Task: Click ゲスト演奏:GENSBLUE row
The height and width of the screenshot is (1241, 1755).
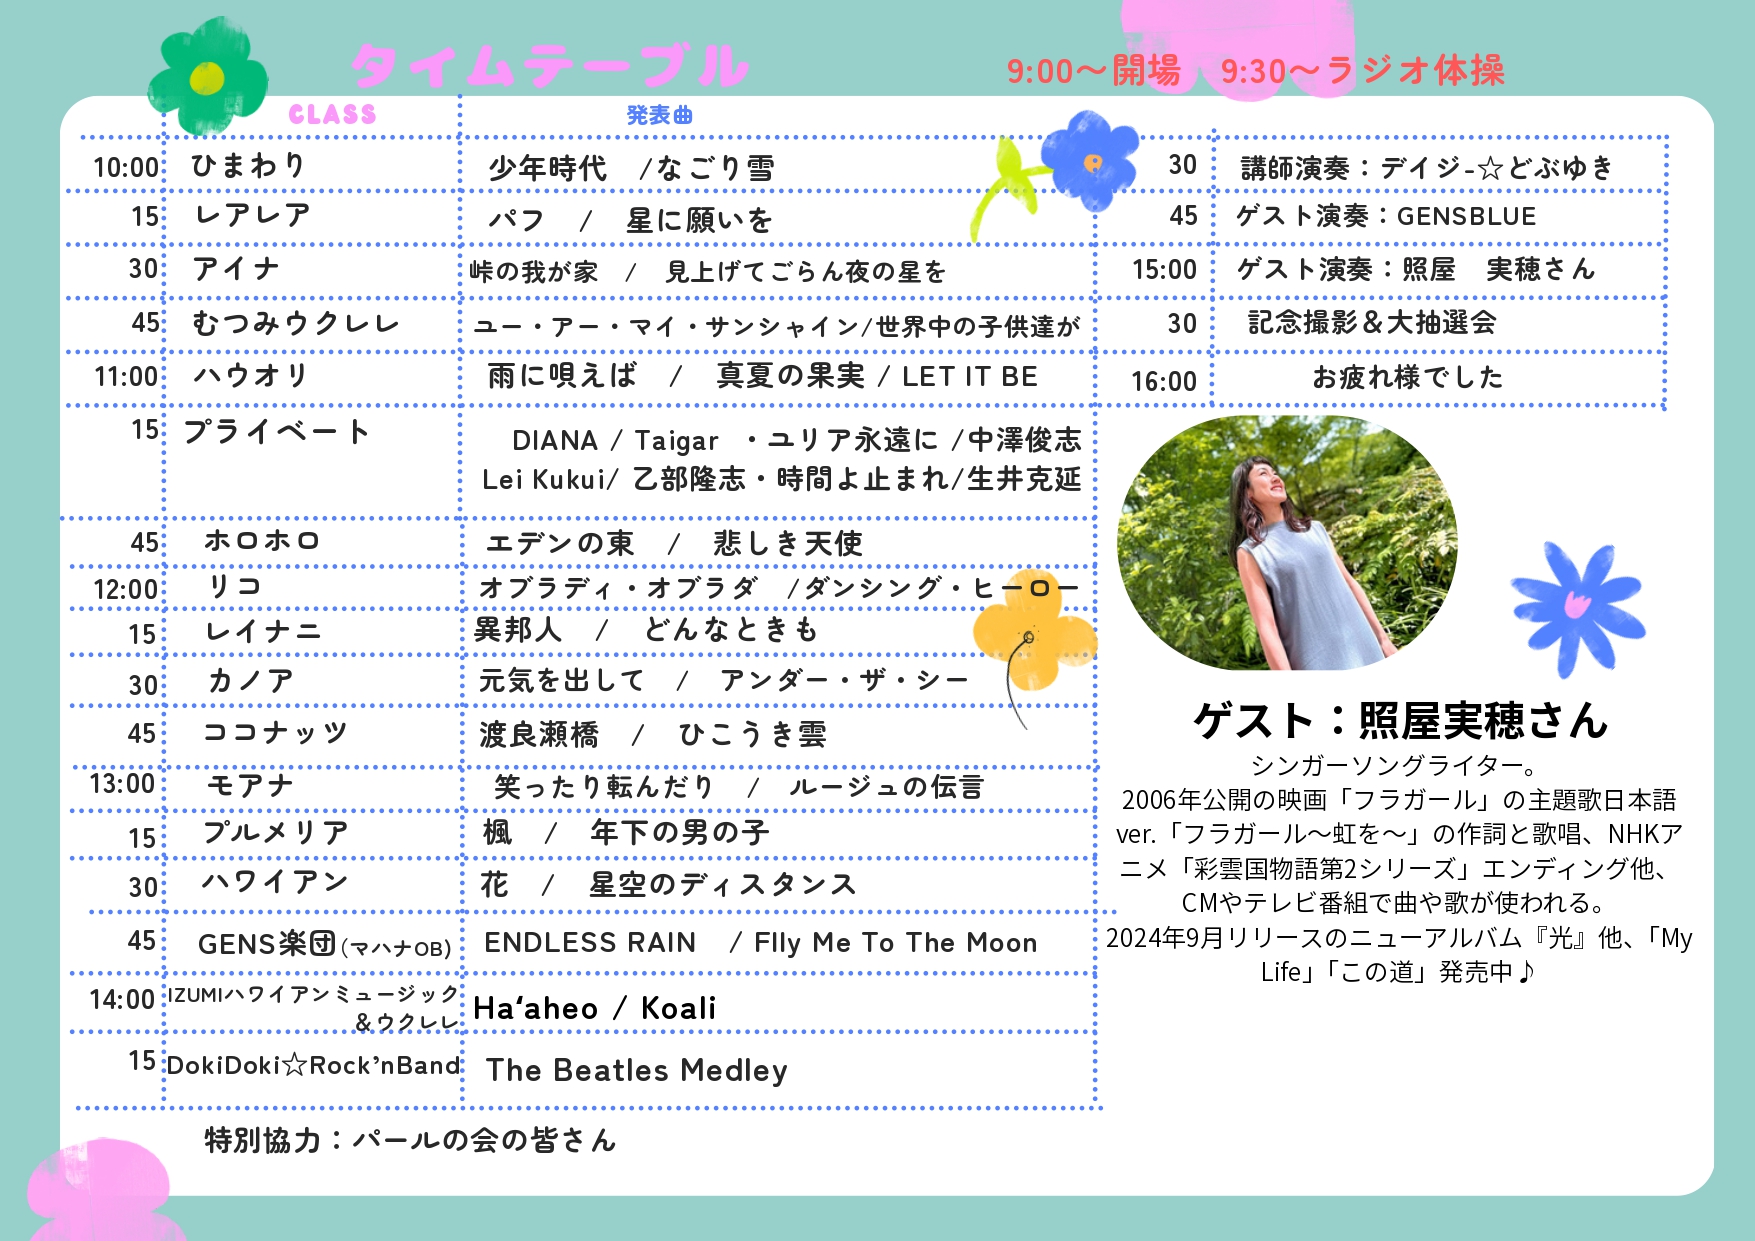Action: point(1387,216)
